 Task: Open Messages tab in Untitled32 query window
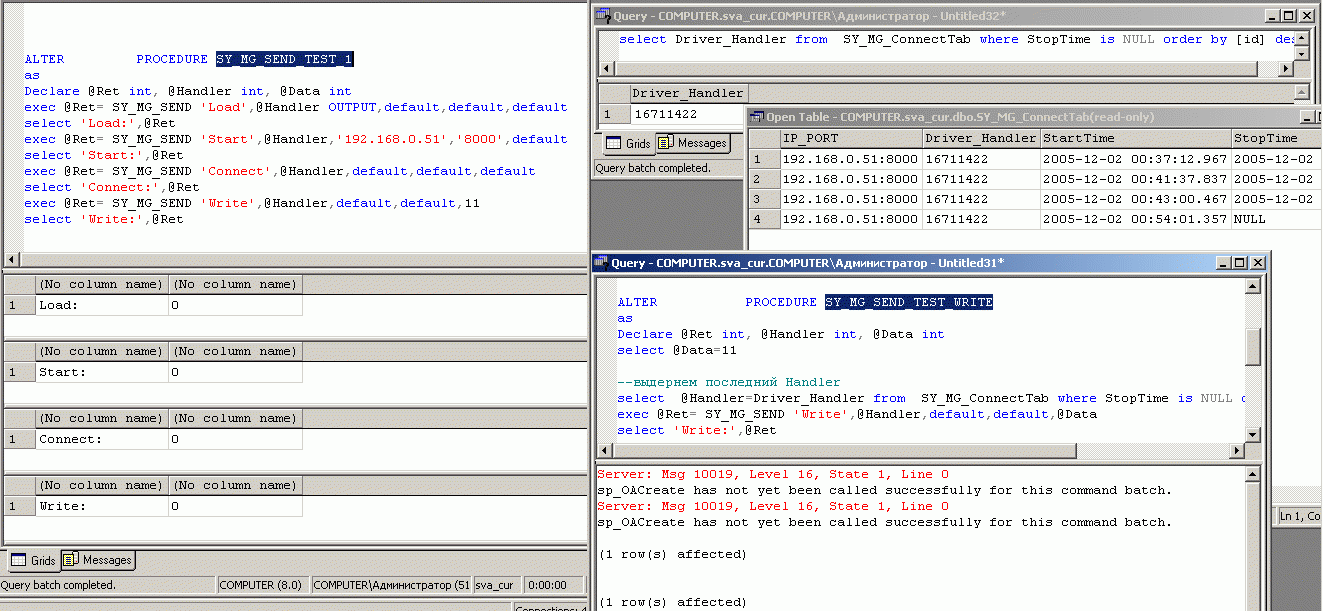(x=692, y=144)
